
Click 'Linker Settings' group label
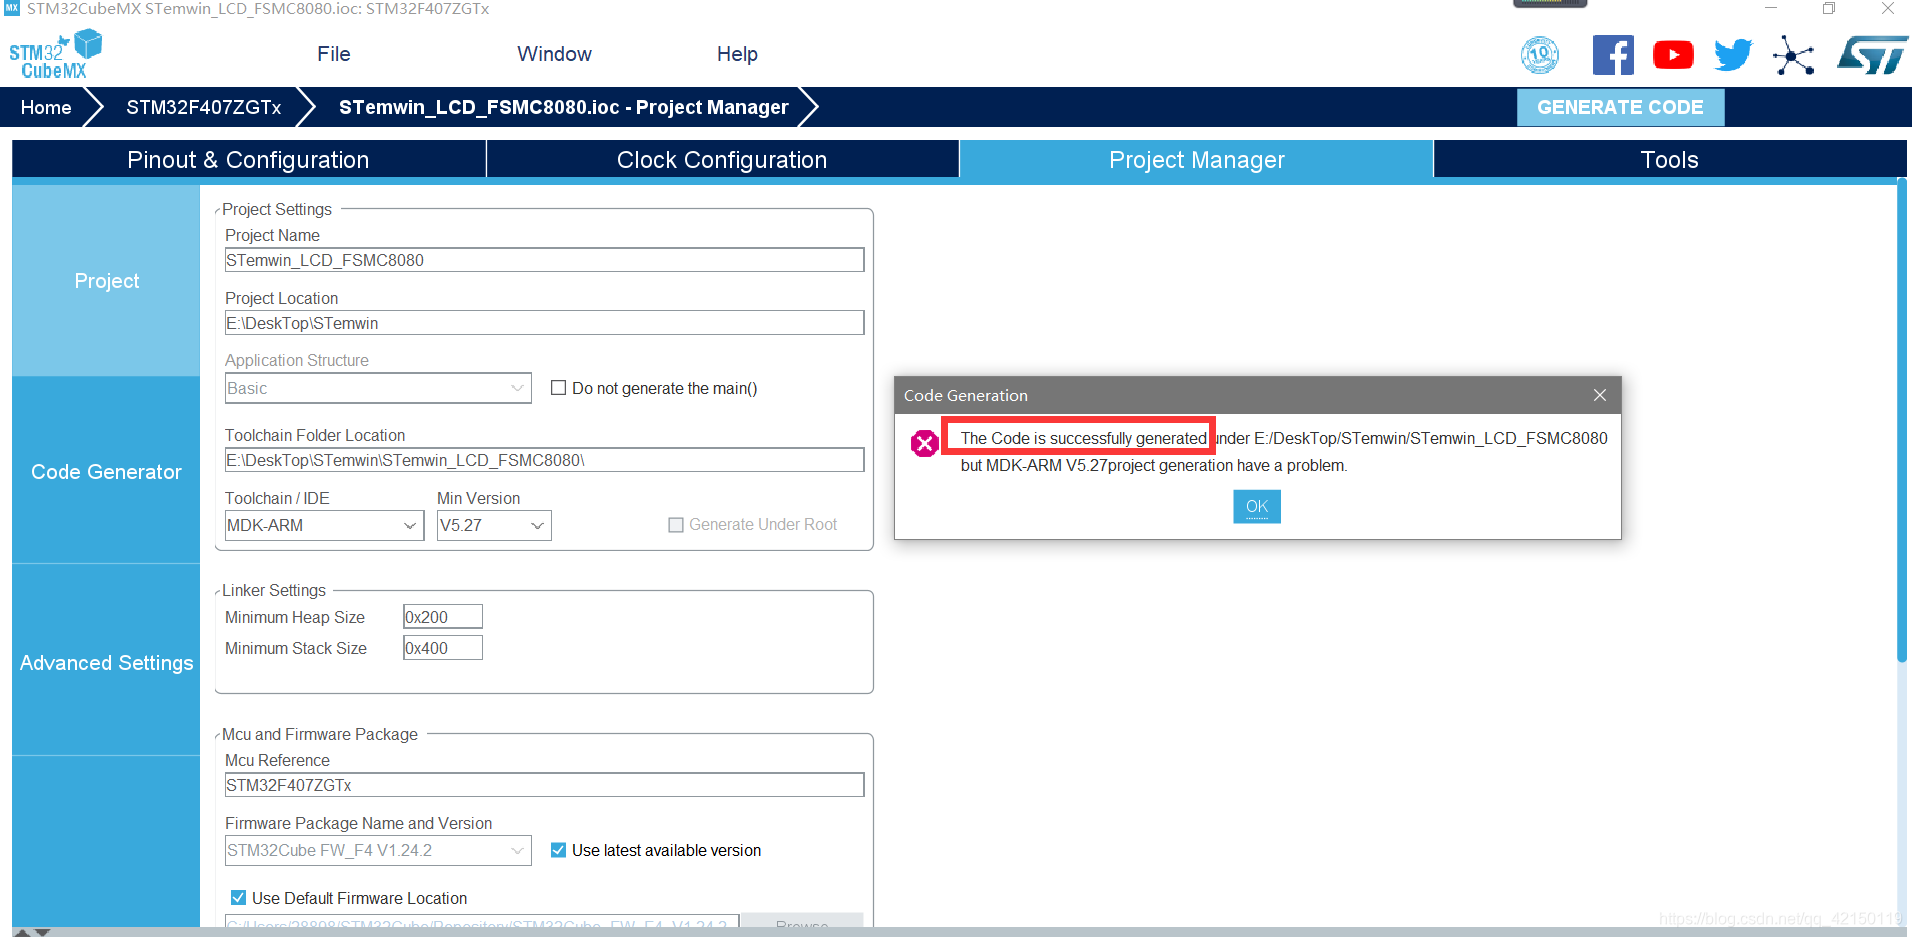click(274, 590)
